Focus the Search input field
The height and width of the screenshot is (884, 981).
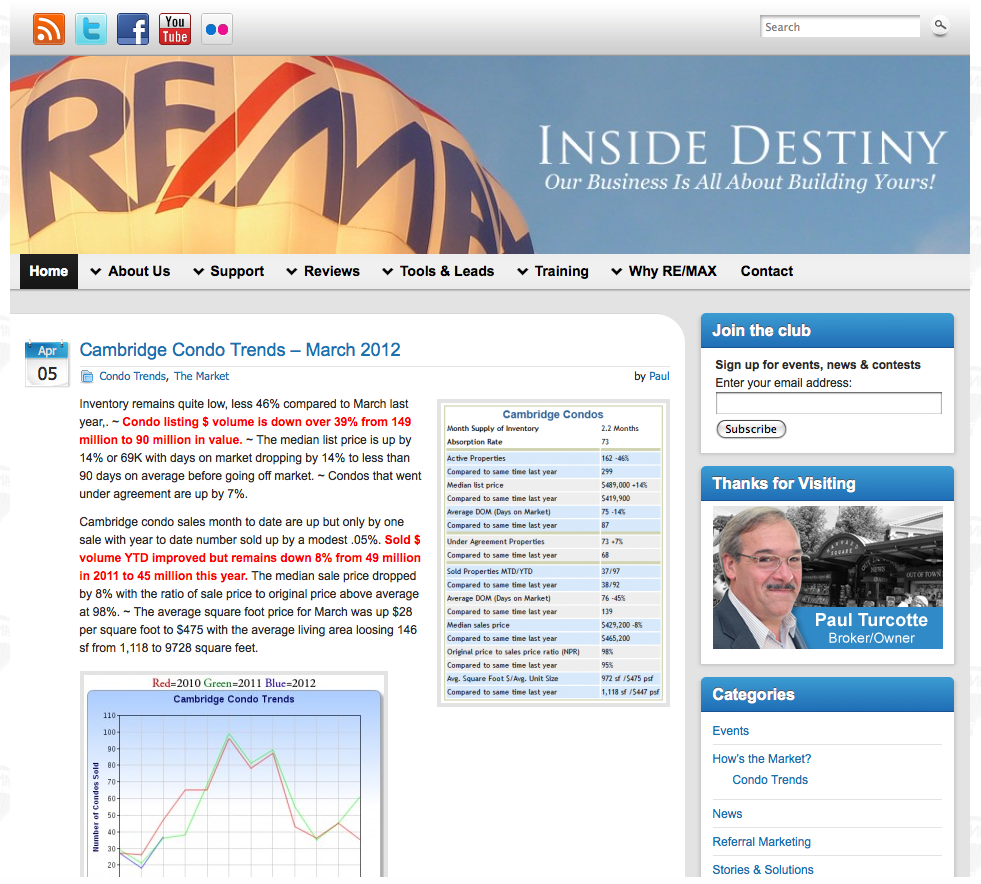(840, 27)
